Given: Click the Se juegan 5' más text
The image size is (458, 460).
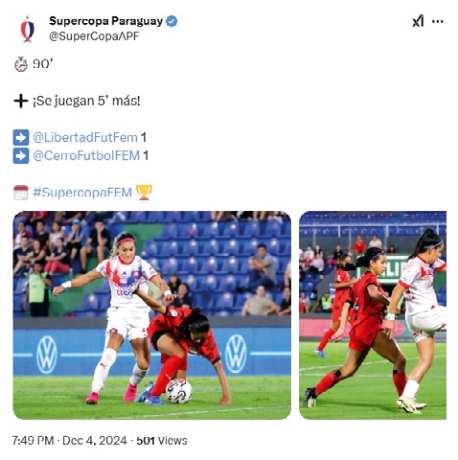Looking at the screenshot, I should [86, 101].
